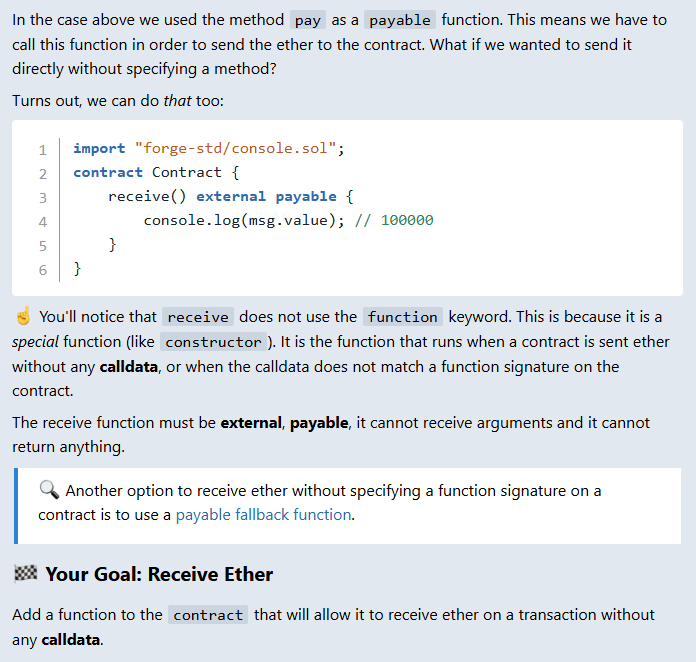
Task: Click the "Your Goal: Receive Ether" heading
Action: (159, 574)
